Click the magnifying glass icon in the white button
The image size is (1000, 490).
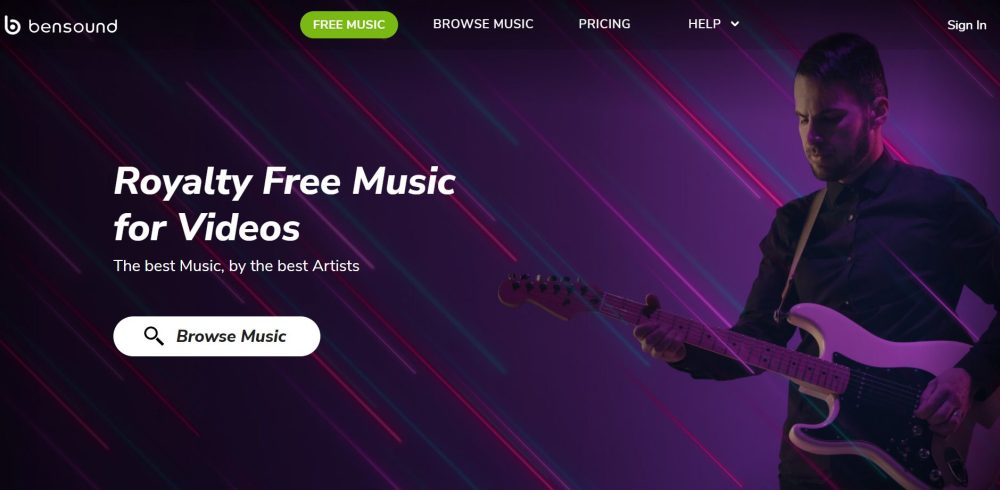click(154, 336)
